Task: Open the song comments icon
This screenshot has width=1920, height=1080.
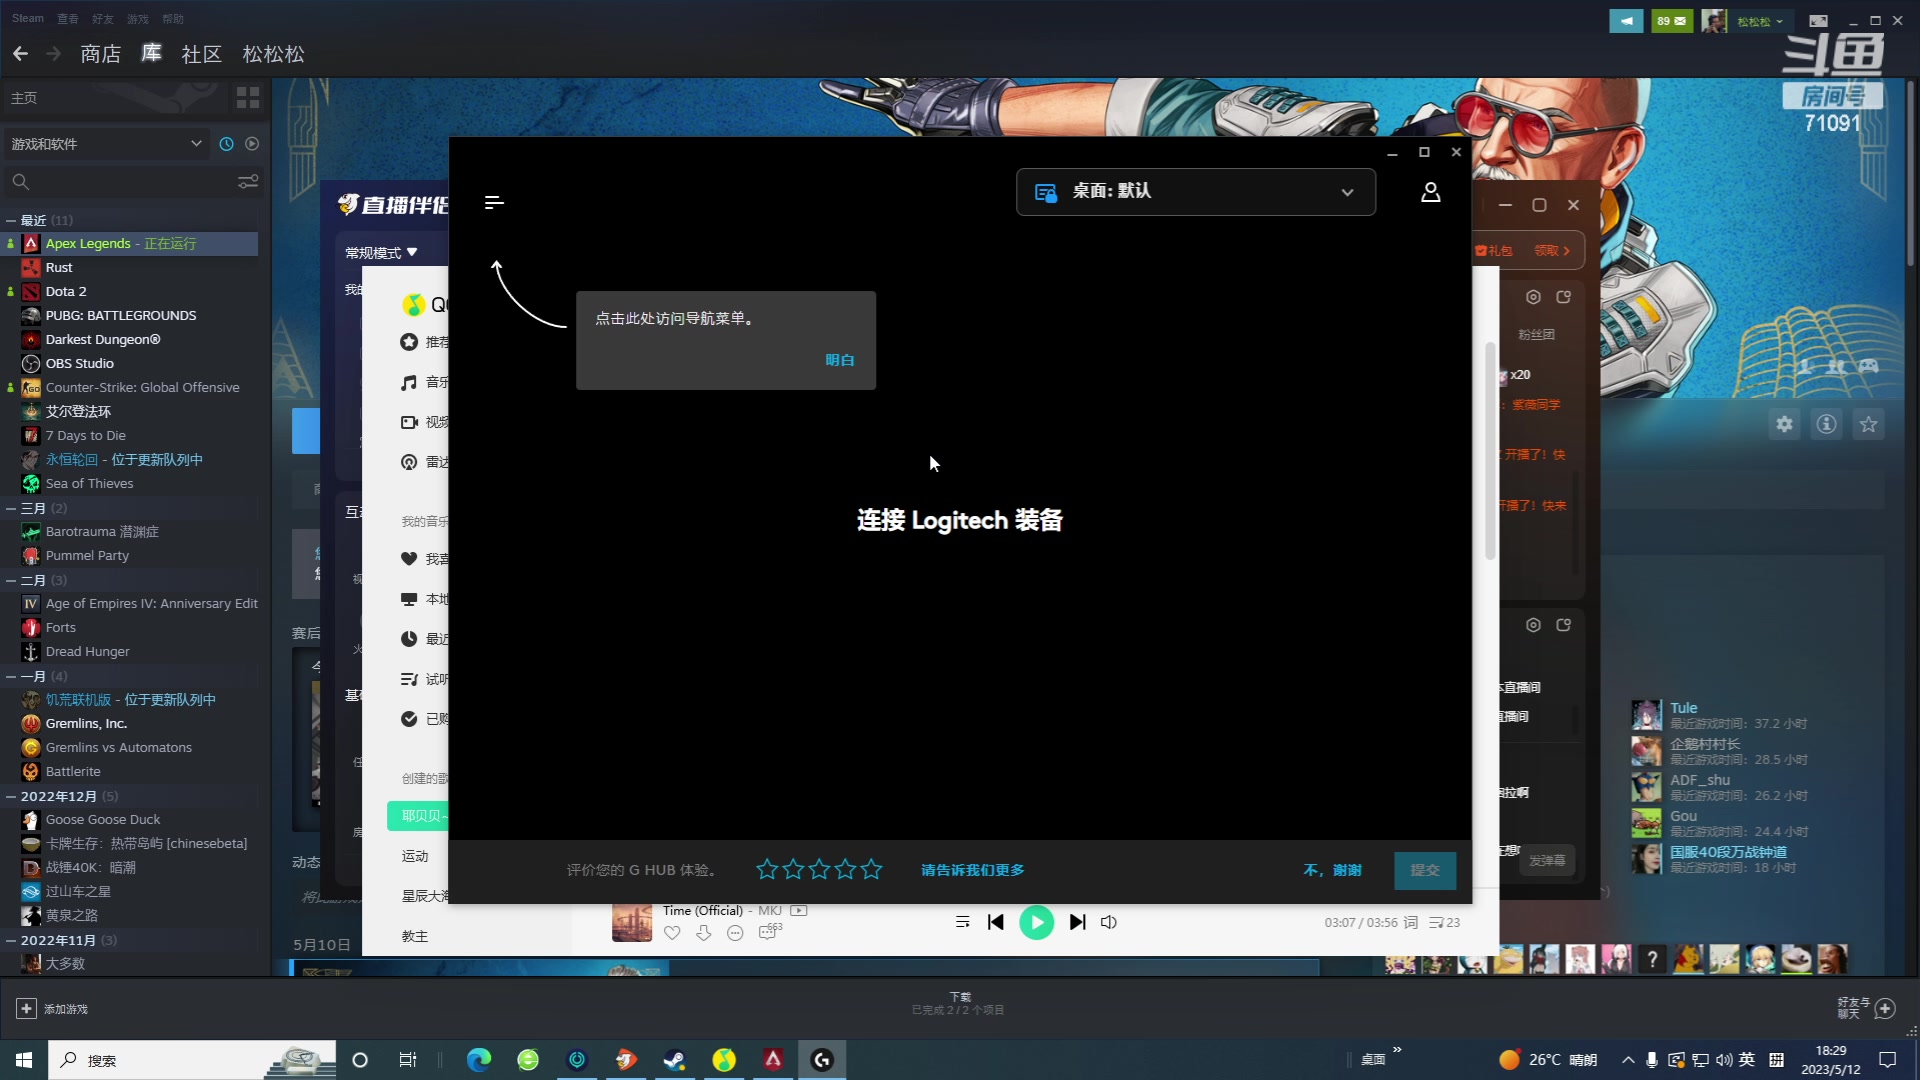Action: click(x=768, y=932)
